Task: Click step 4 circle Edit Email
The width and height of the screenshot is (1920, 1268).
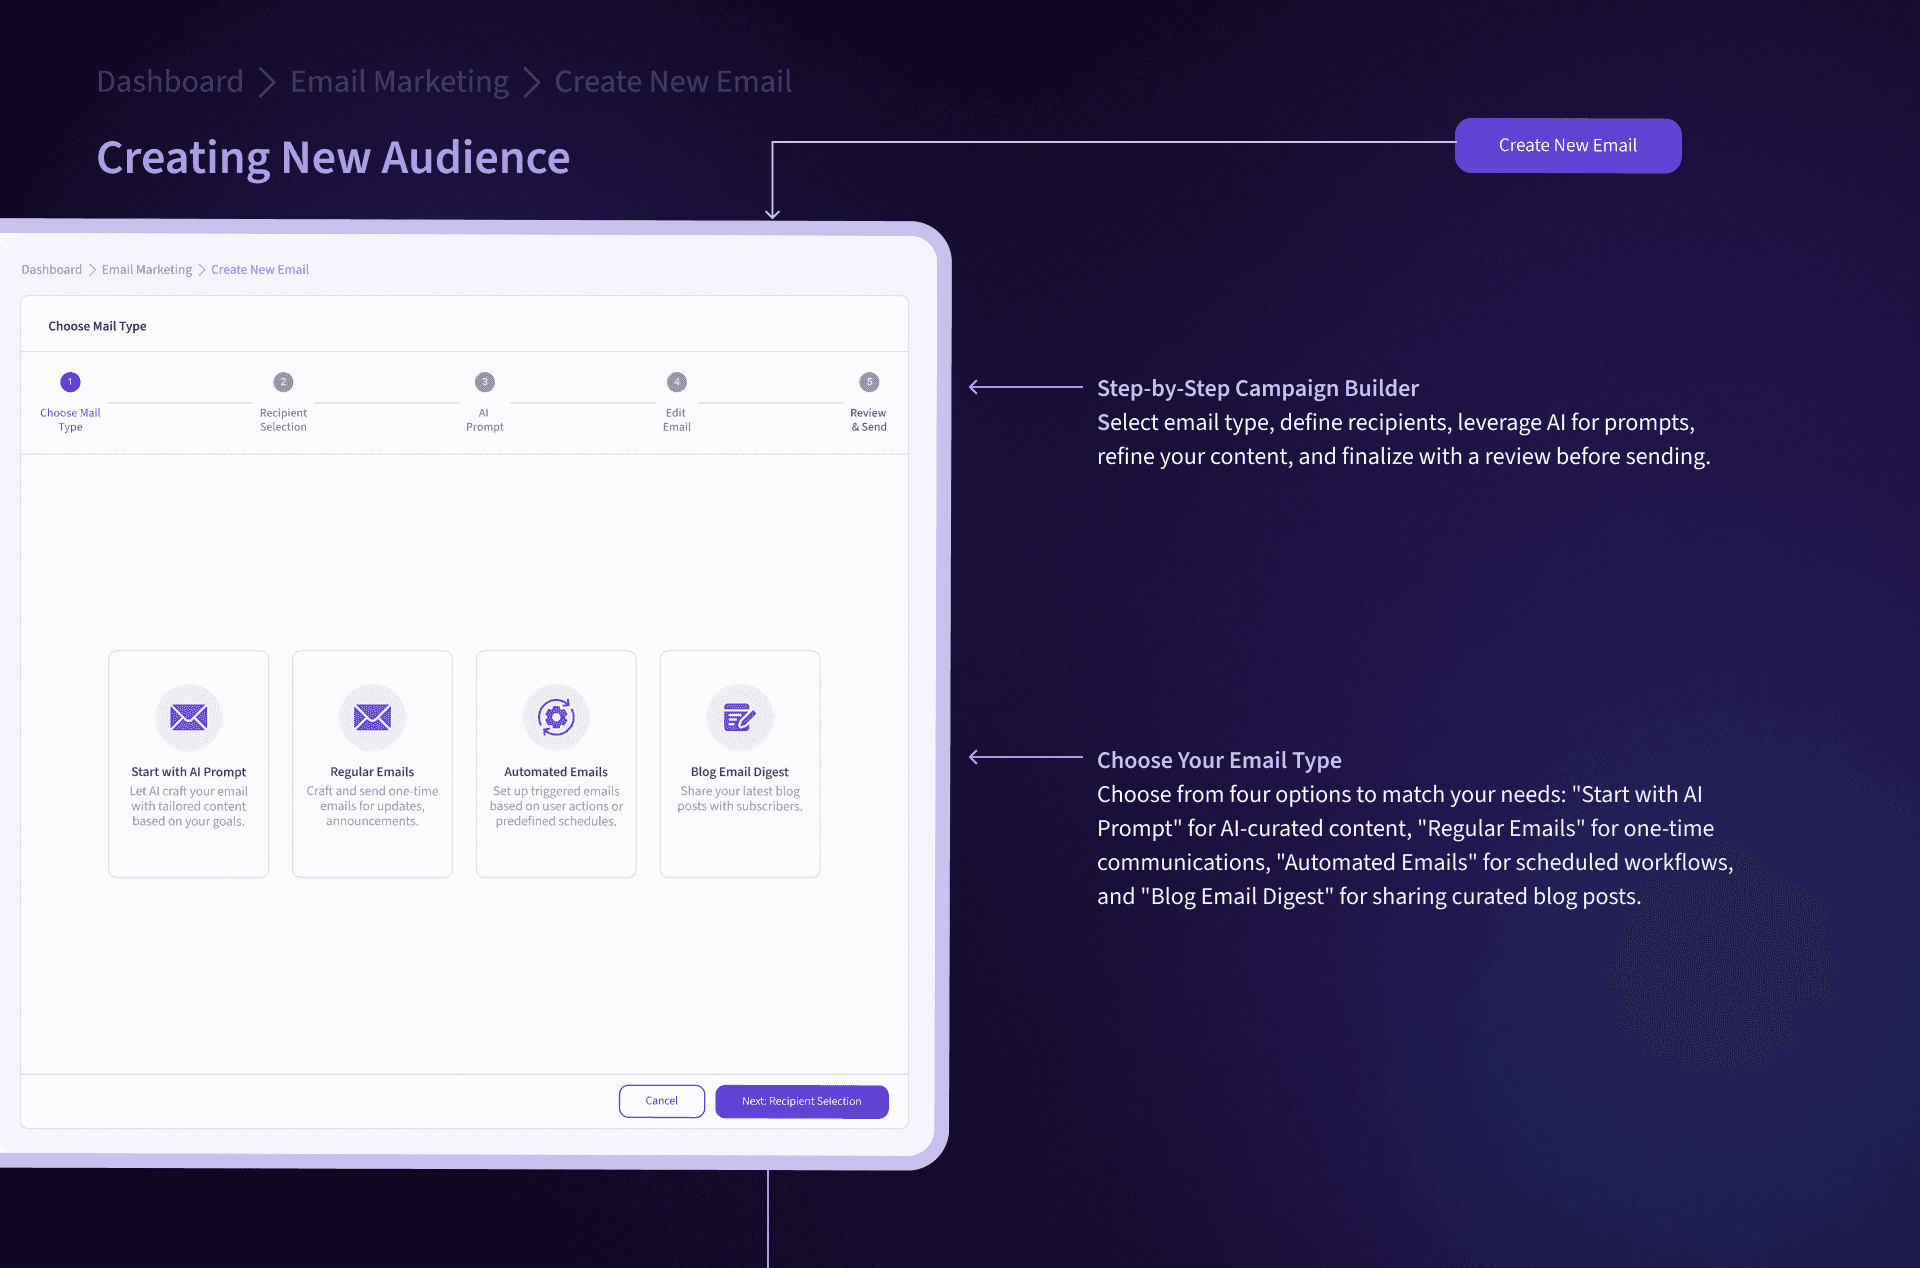Action: [677, 382]
